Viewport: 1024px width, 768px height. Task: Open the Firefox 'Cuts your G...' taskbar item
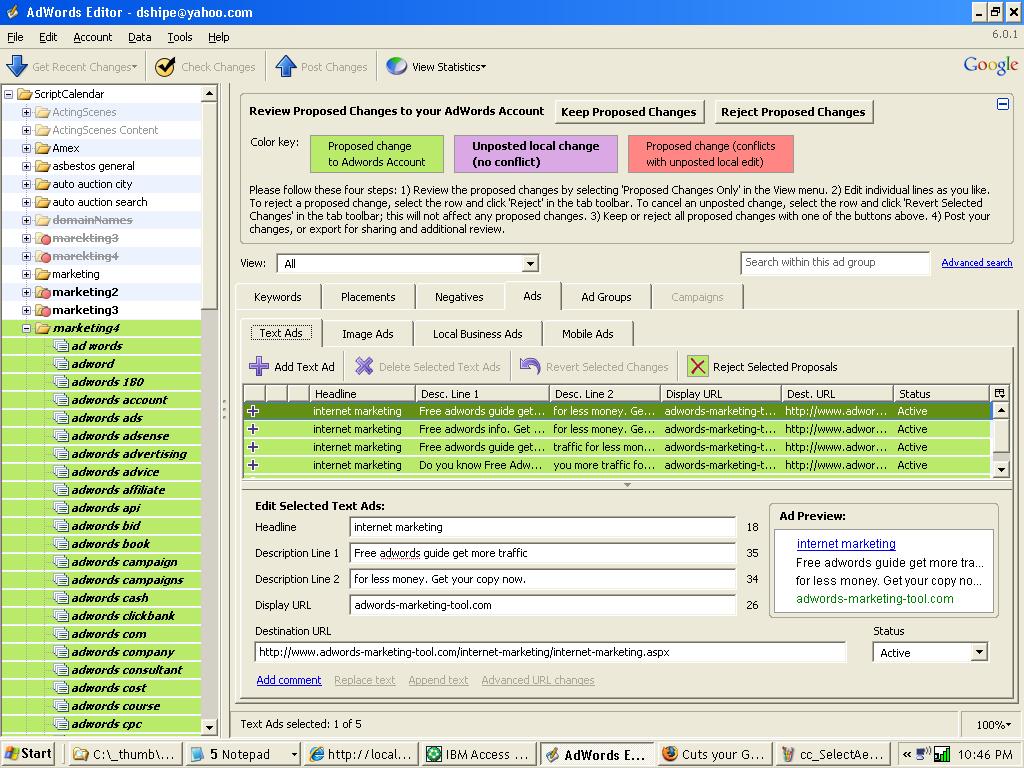point(714,754)
